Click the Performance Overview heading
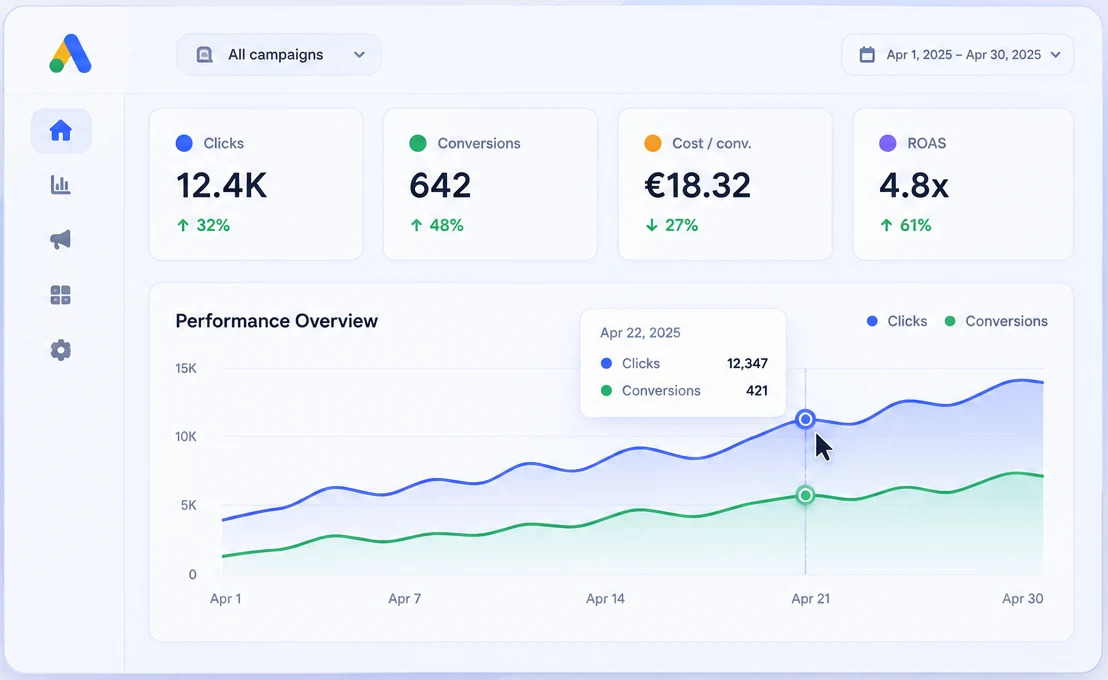1108x680 pixels. (276, 321)
